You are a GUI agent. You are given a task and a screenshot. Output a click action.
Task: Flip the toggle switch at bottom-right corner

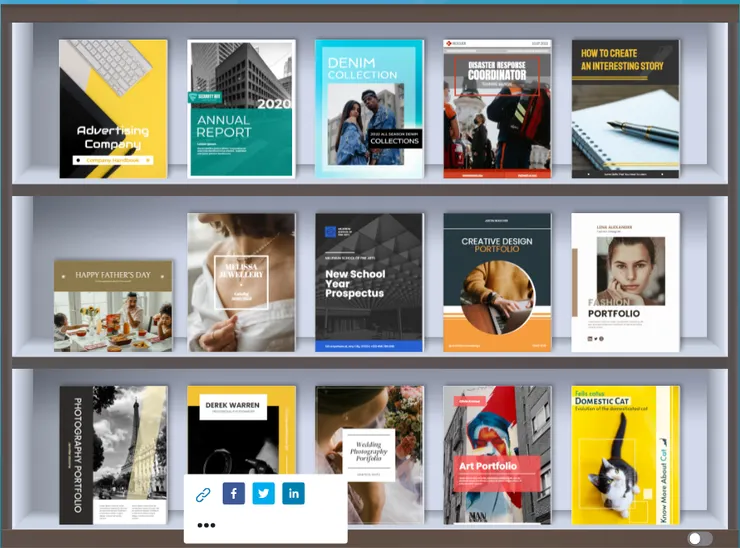(x=700, y=538)
